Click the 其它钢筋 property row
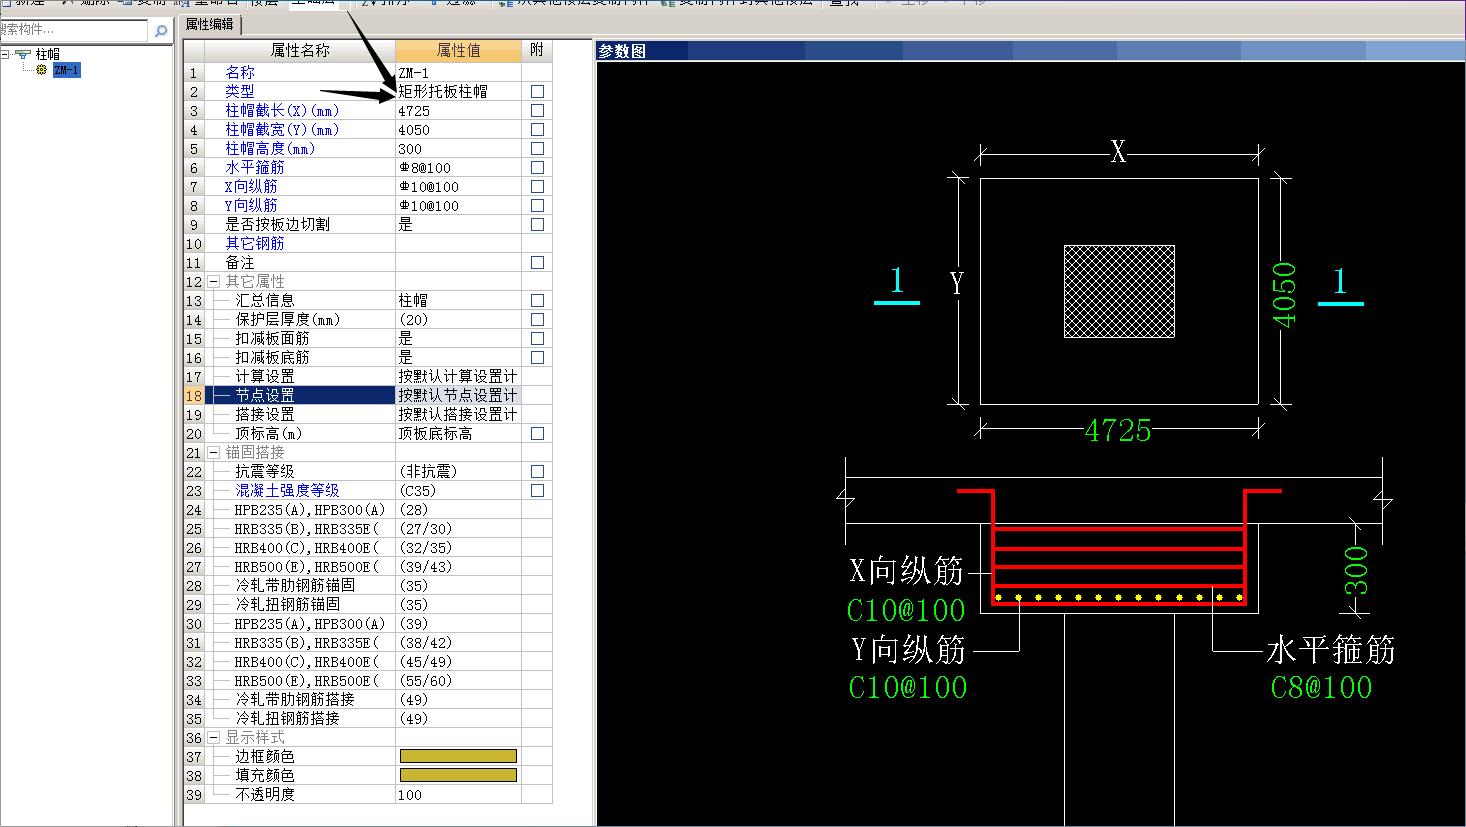The width and height of the screenshot is (1466, 827). point(368,243)
